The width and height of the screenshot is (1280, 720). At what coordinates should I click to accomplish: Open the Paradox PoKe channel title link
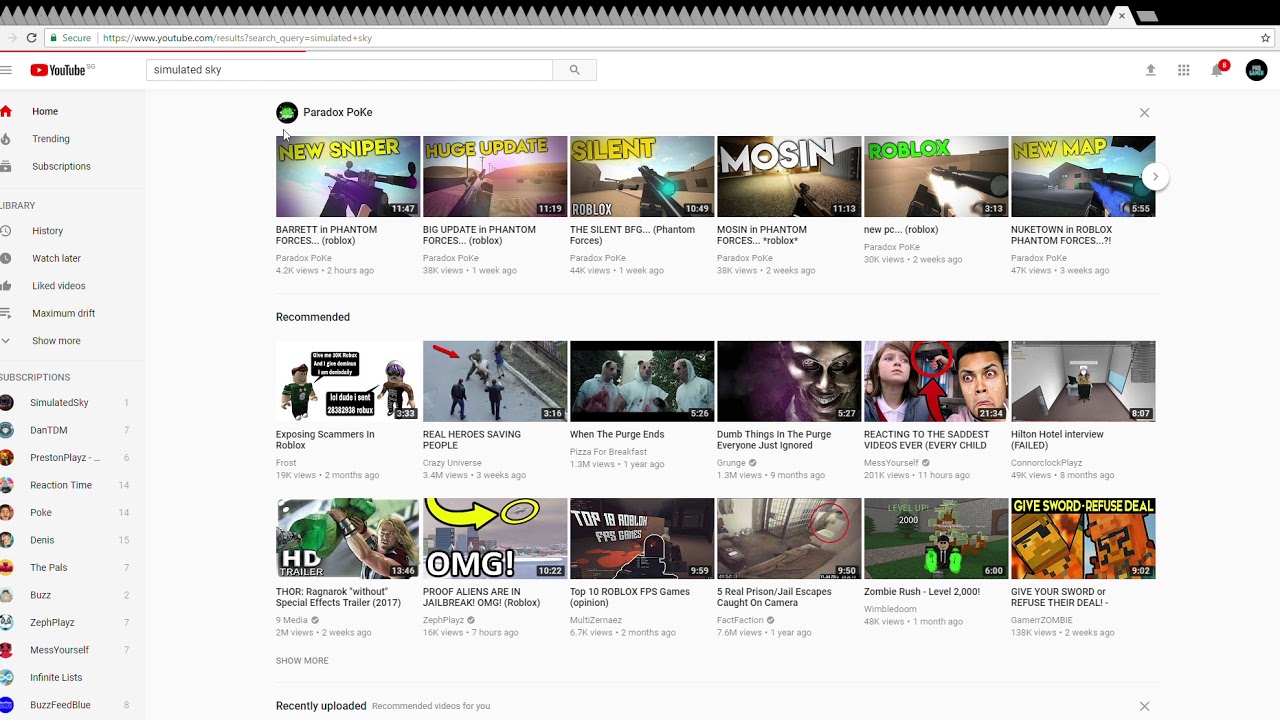click(x=338, y=112)
